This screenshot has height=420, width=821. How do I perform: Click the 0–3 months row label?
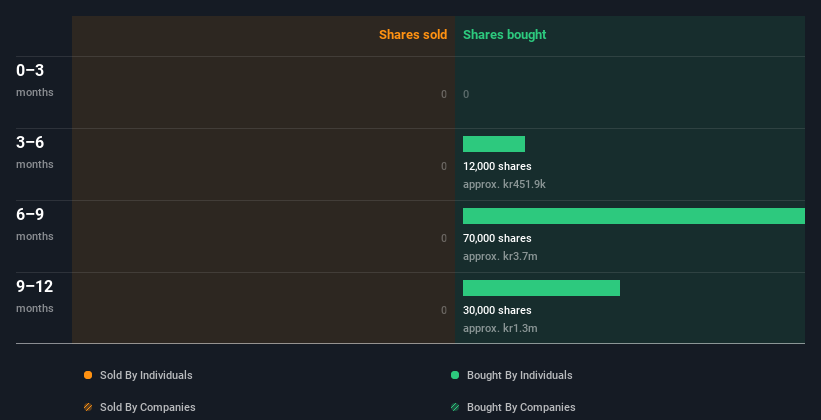35,80
